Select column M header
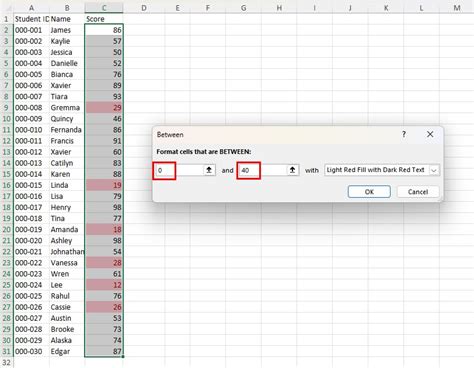Image resolution: width=474 pixels, height=368 pixels. [x=457, y=8]
